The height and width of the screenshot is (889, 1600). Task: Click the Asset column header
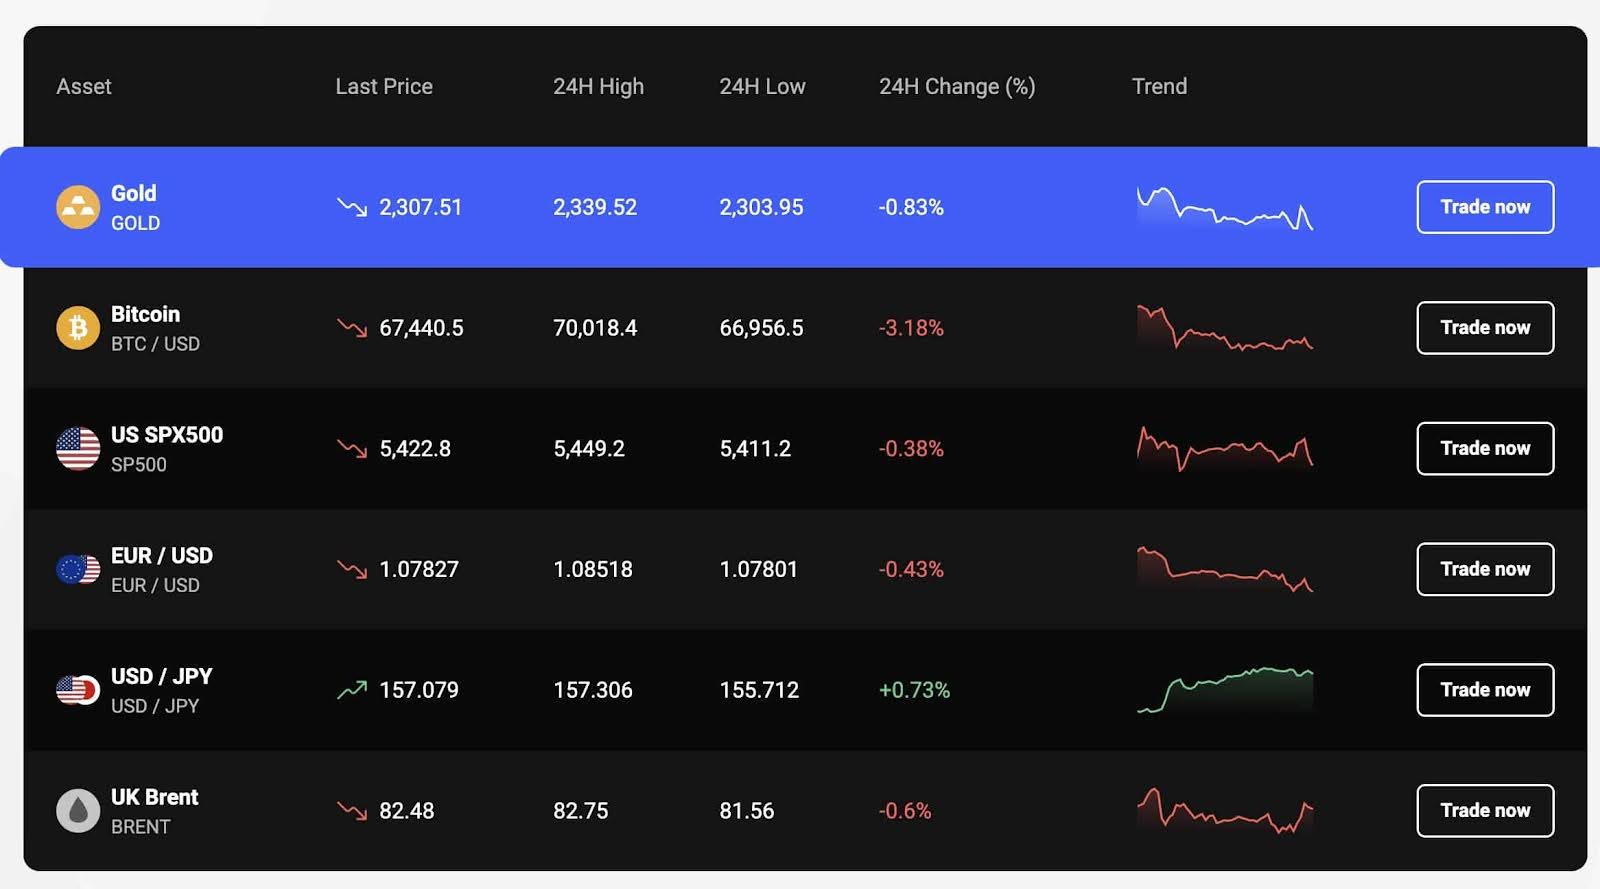[84, 86]
